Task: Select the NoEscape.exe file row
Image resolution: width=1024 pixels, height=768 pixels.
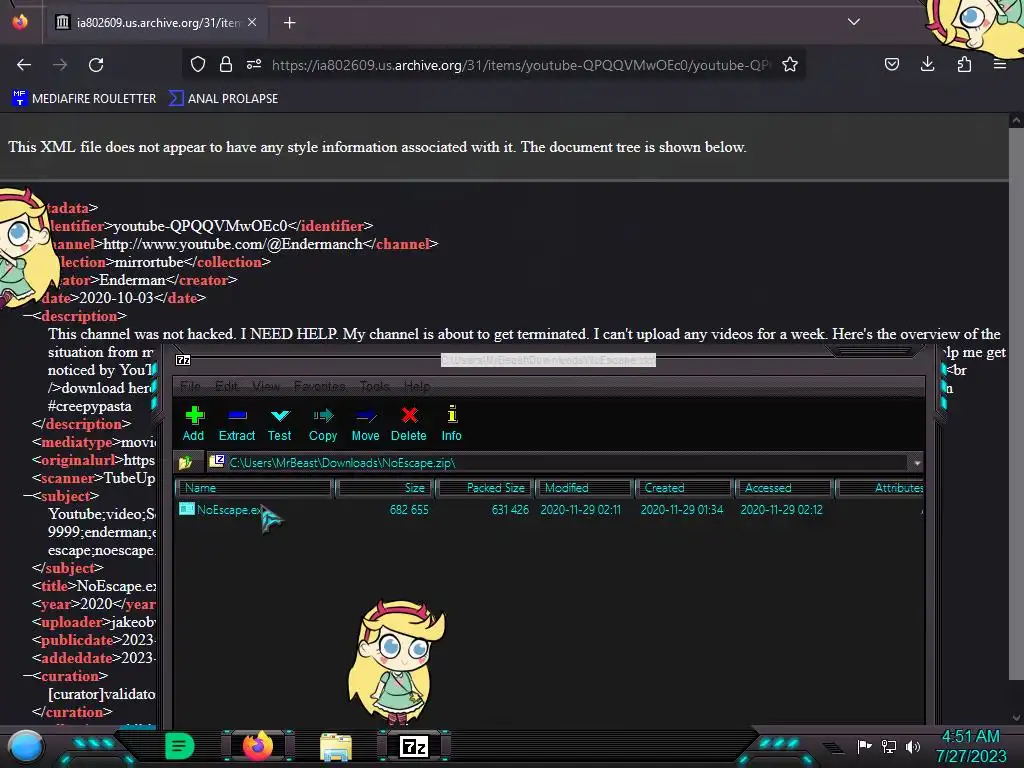Action: (549, 509)
